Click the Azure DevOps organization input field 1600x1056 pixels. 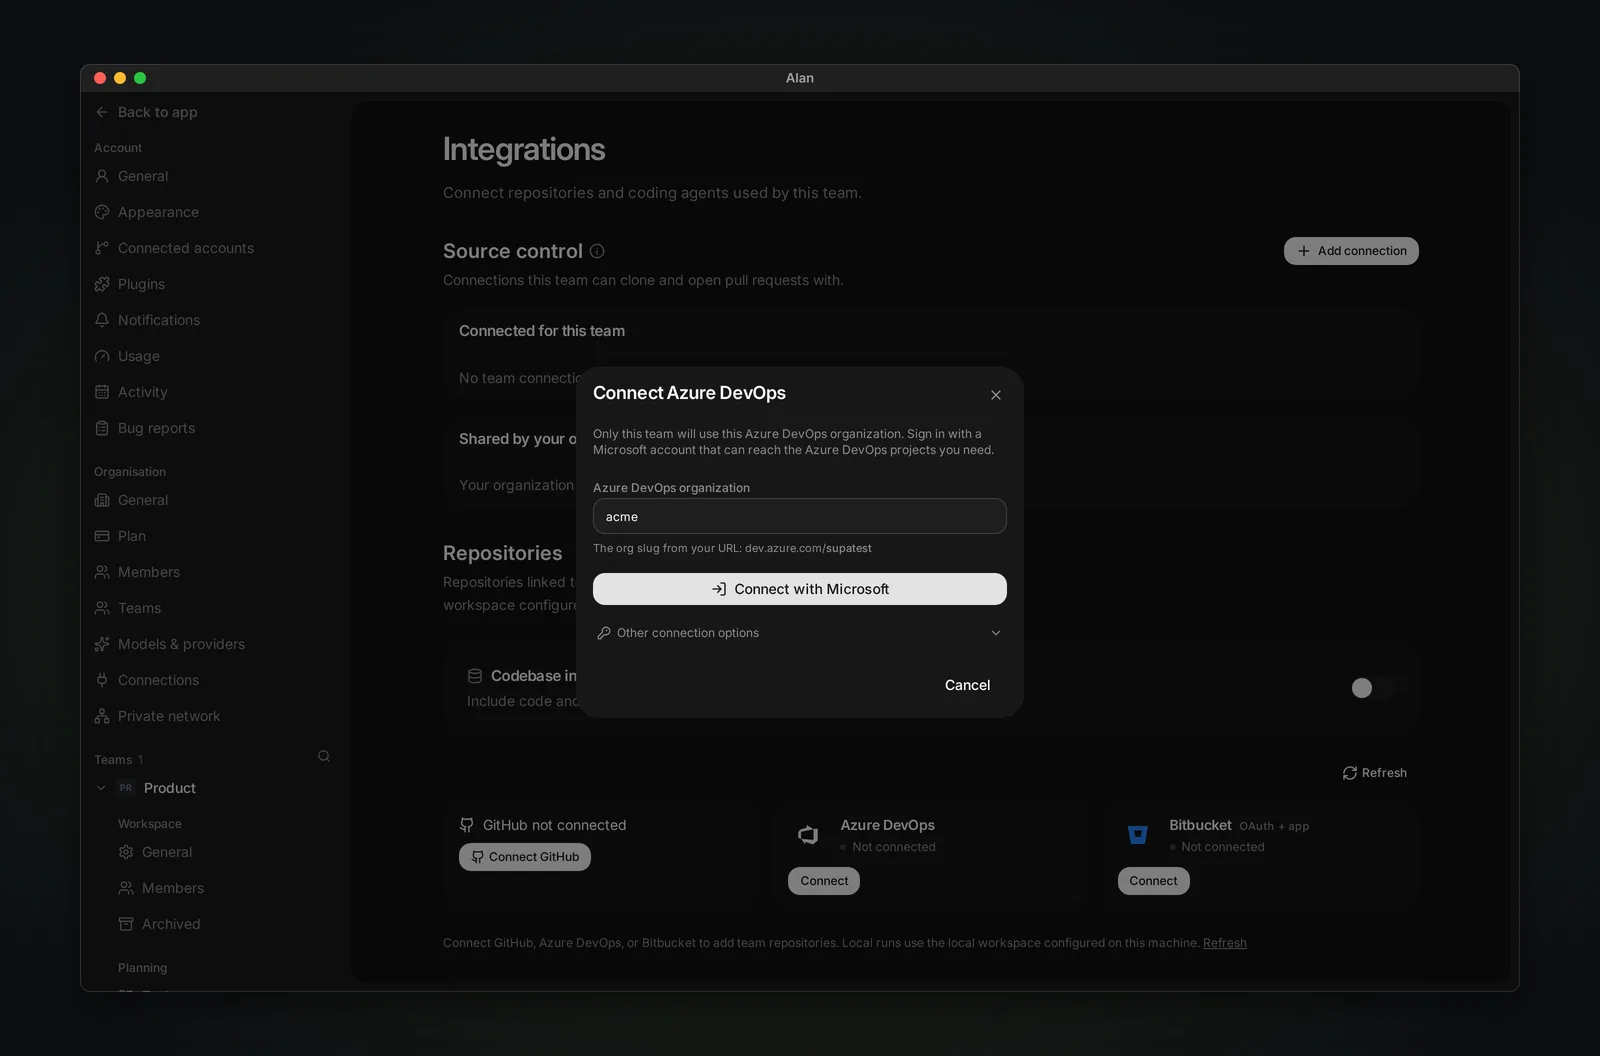pyautogui.click(x=799, y=516)
